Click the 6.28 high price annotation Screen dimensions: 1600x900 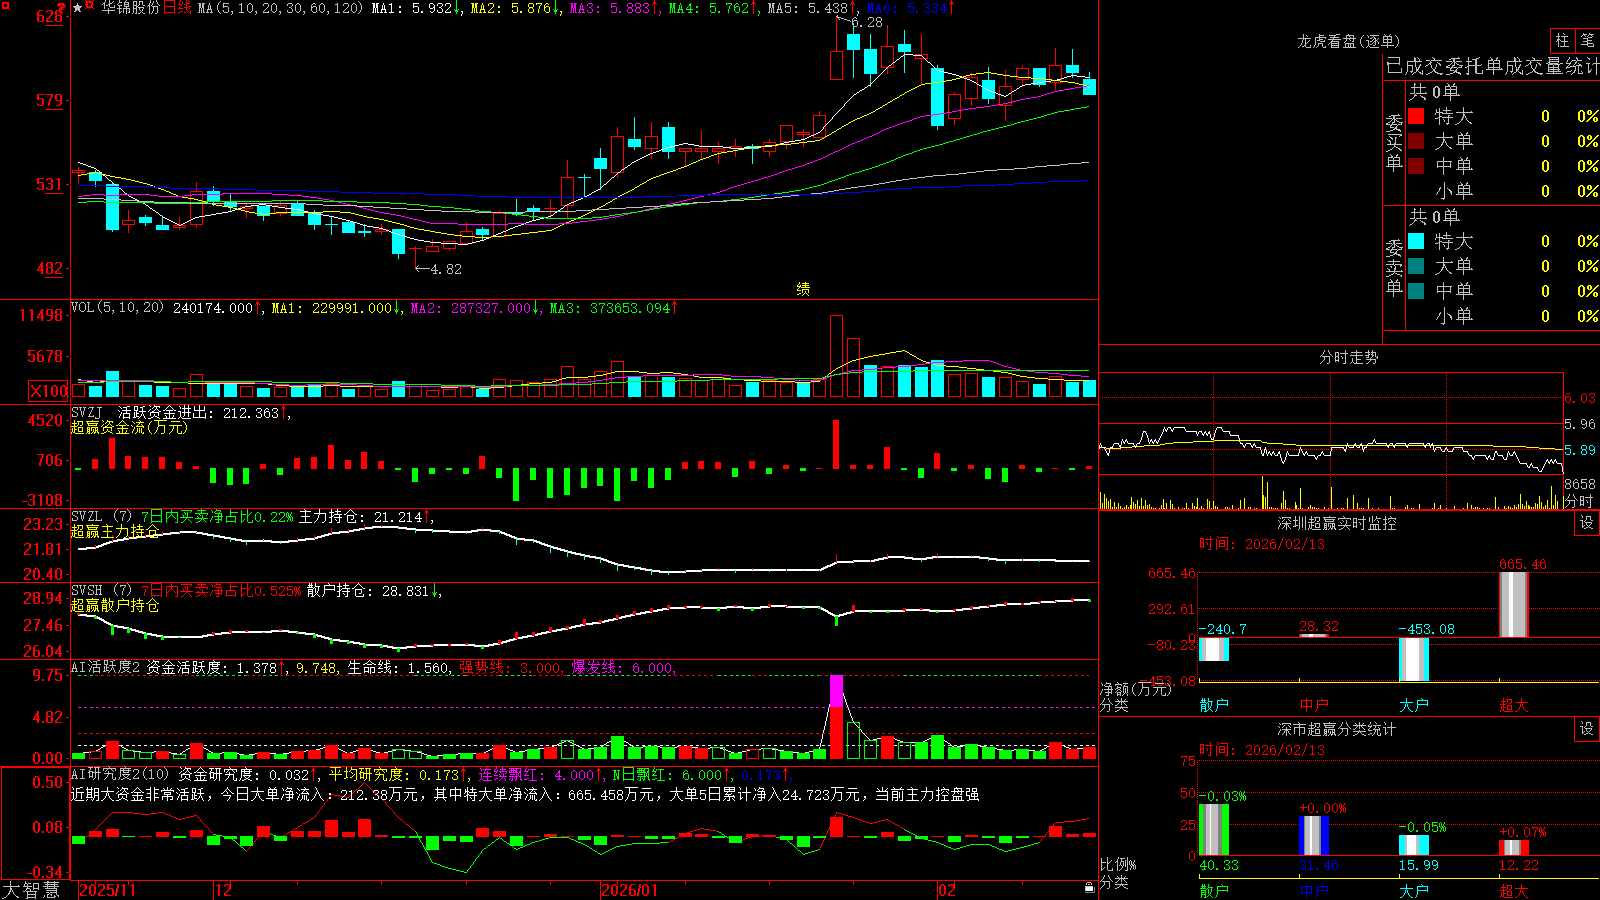pyautogui.click(x=866, y=22)
